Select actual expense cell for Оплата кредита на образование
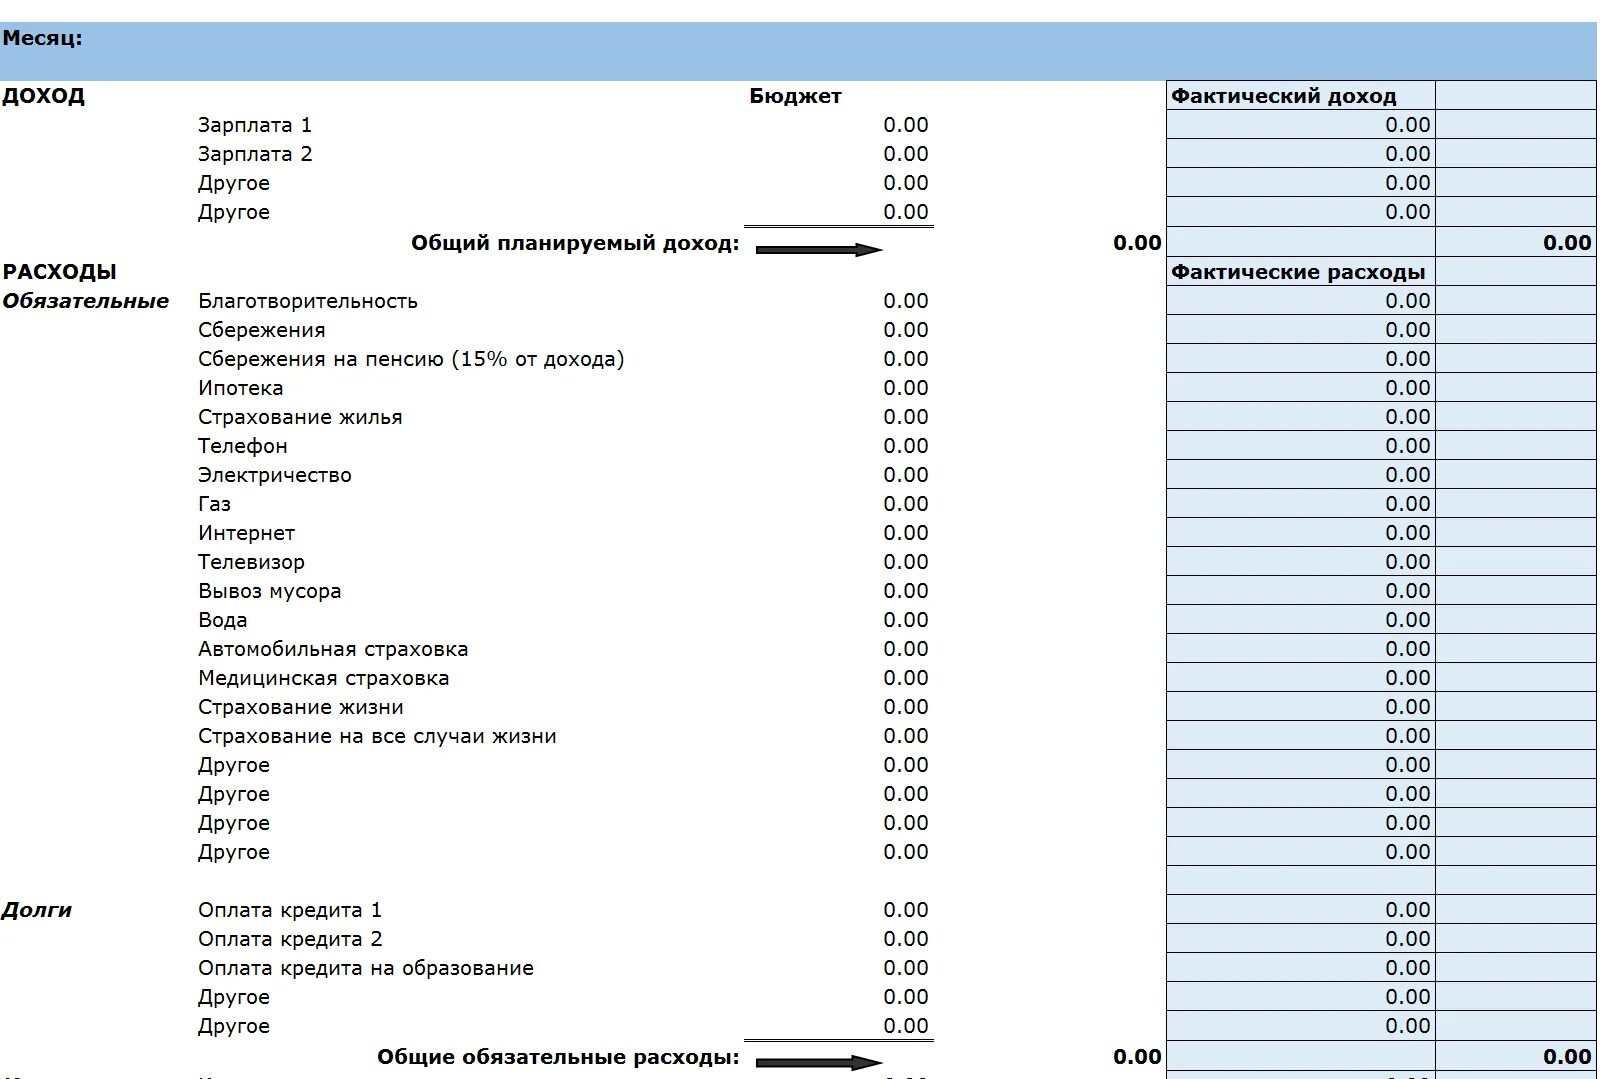 click(1300, 968)
